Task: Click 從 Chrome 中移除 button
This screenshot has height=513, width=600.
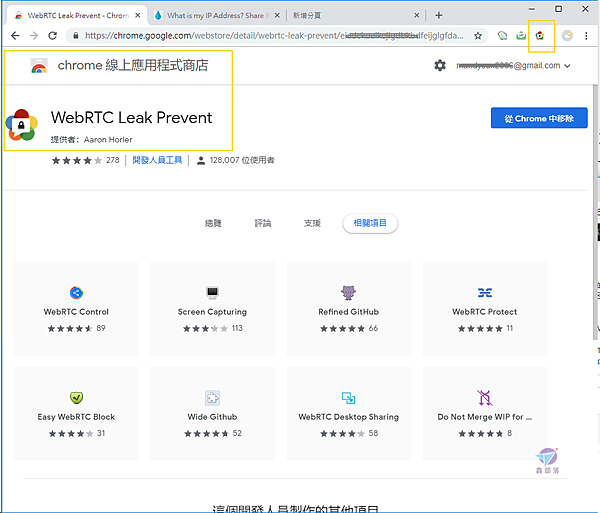Action: [539, 118]
